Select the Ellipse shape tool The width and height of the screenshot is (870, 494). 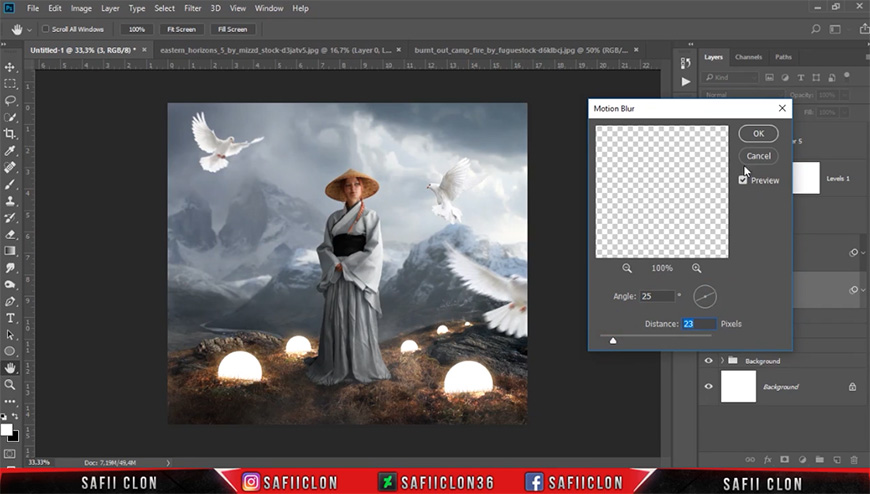(10, 351)
